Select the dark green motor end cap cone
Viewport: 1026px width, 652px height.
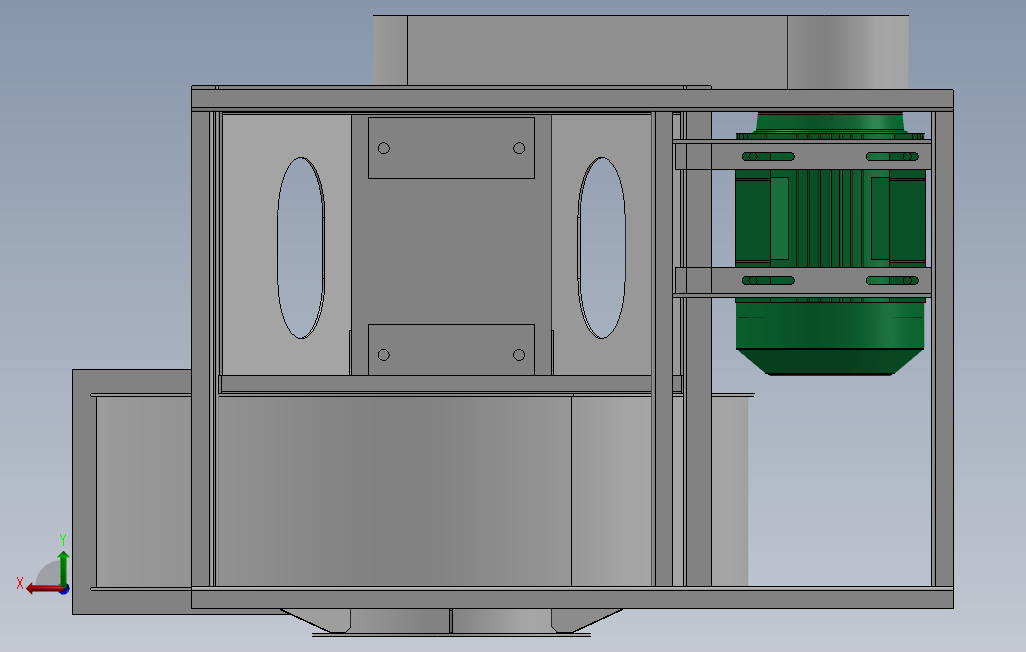[x=830, y=362]
